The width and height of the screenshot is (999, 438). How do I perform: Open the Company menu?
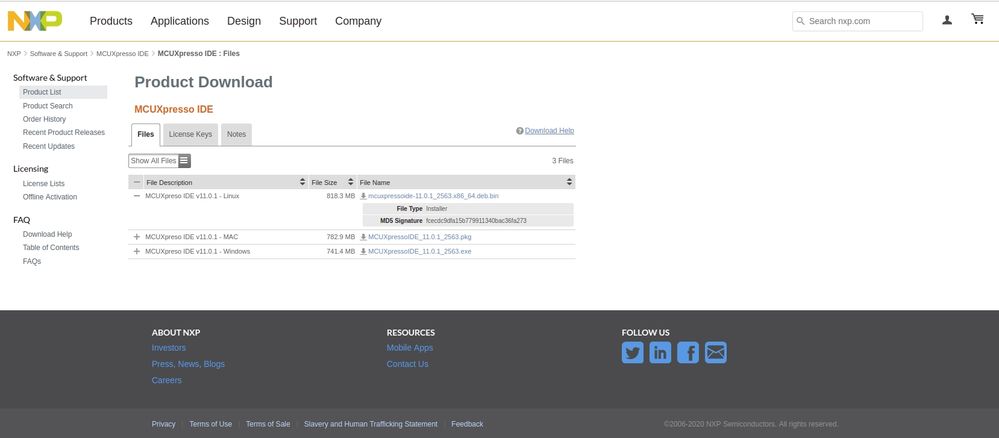coord(358,21)
